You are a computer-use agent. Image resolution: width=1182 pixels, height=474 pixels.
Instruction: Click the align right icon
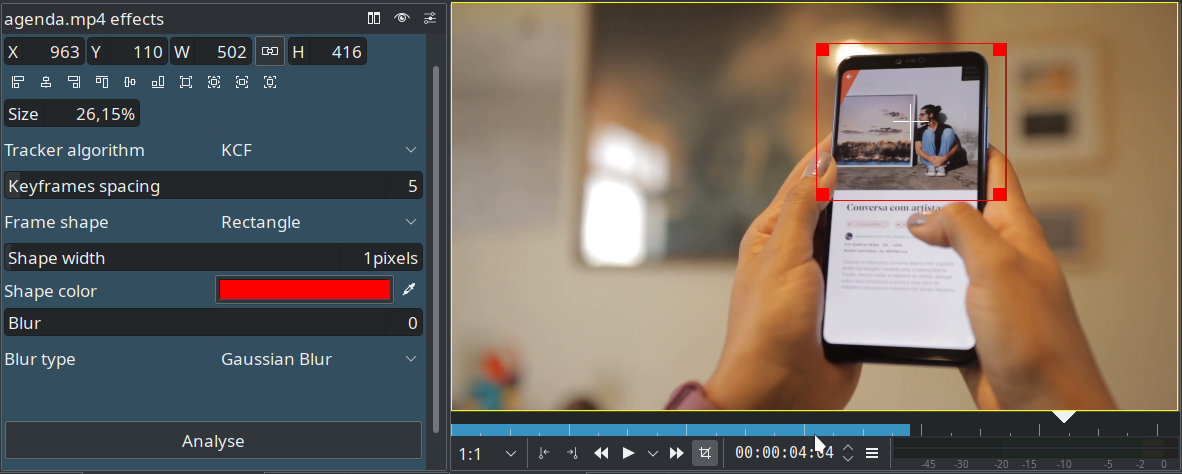coord(74,82)
